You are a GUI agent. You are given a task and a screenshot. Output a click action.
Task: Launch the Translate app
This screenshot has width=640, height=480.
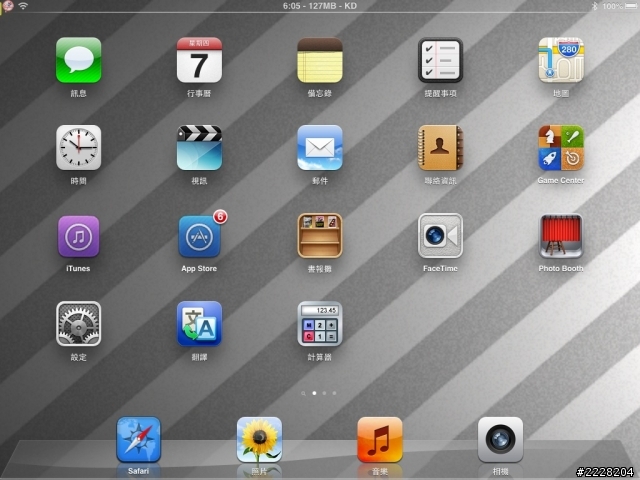pos(199,324)
